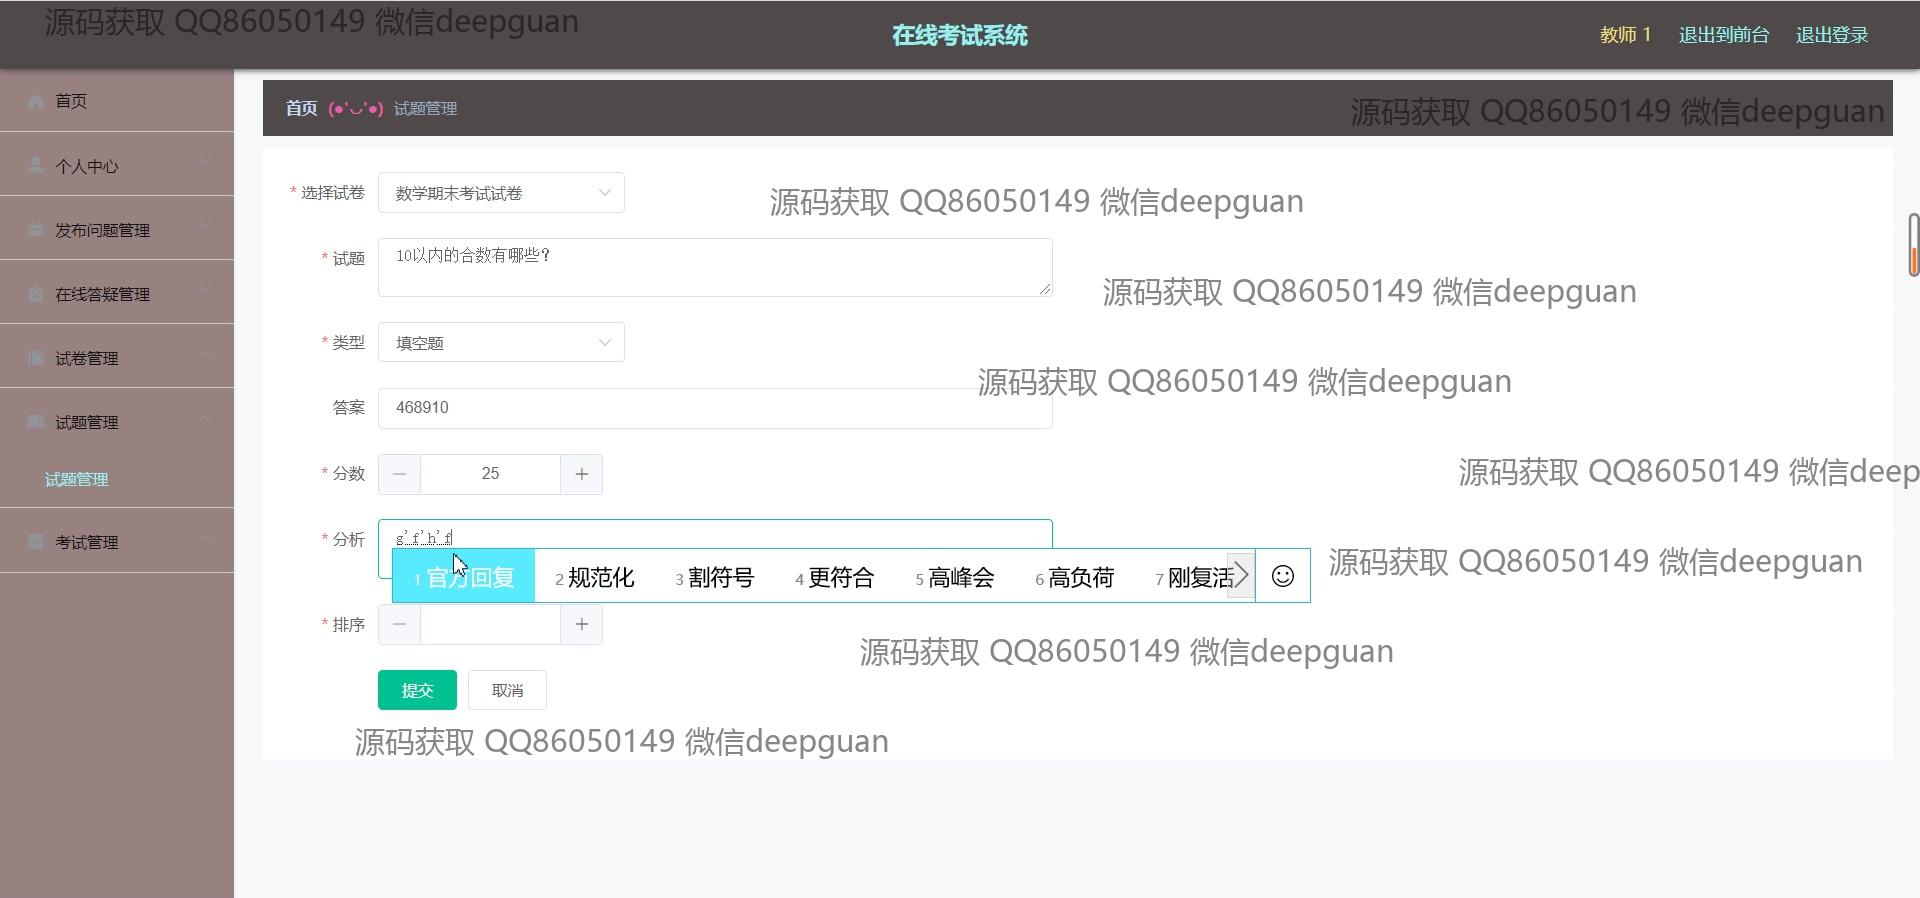This screenshot has height=898, width=1920.
Task: Click the person icon next to 个人中心
Action: tap(36, 165)
